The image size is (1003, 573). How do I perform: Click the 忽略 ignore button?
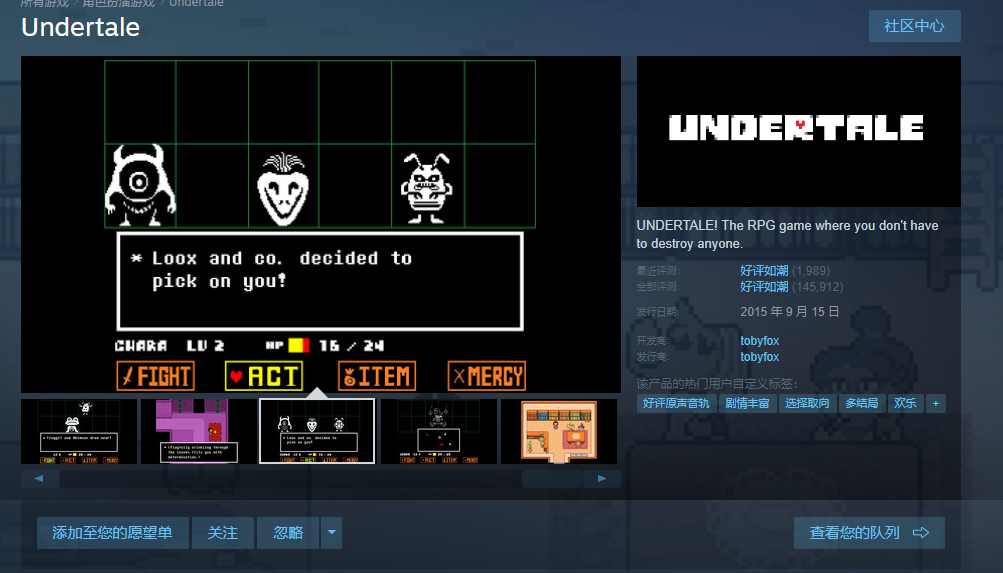[x=288, y=533]
